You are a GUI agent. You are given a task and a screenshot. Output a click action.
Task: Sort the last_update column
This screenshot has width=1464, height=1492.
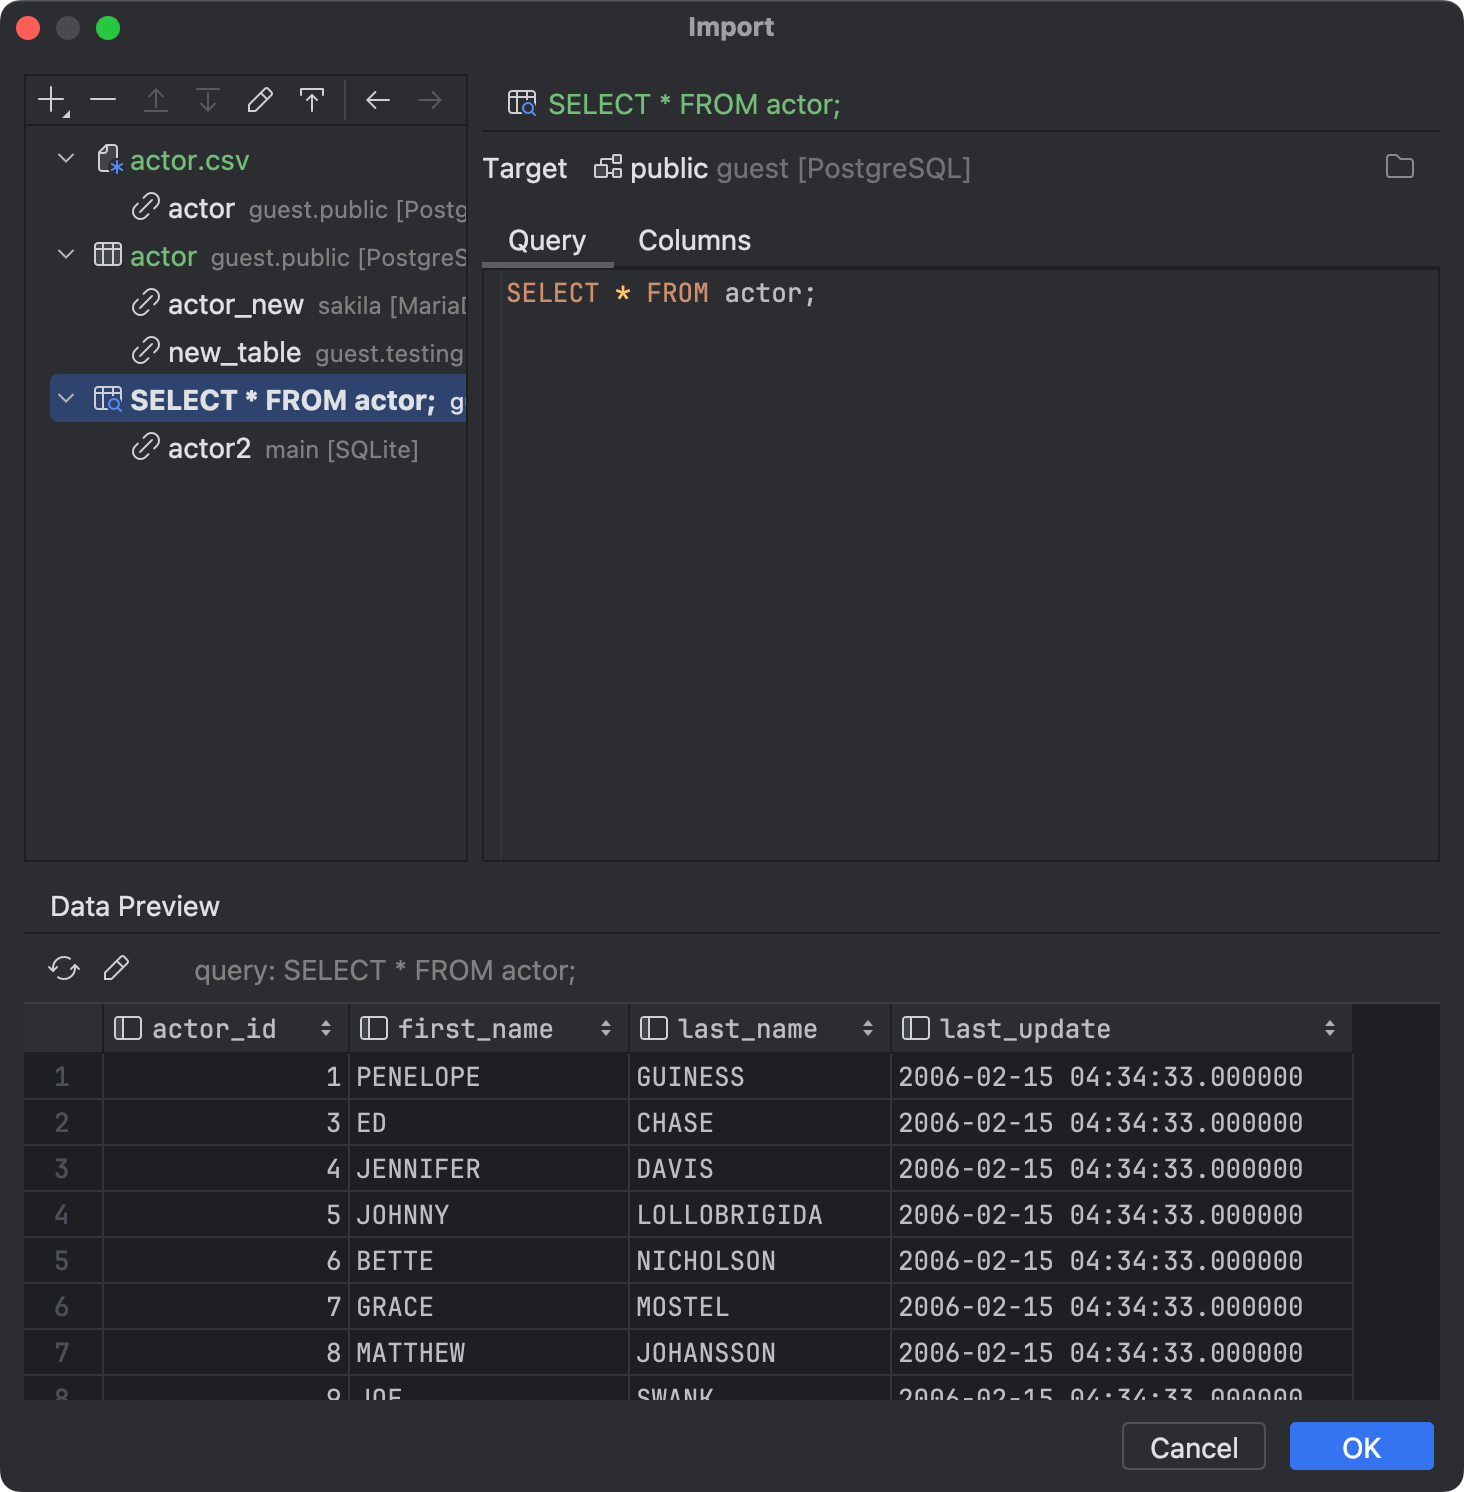pyautogui.click(x=1329, y=1028)
